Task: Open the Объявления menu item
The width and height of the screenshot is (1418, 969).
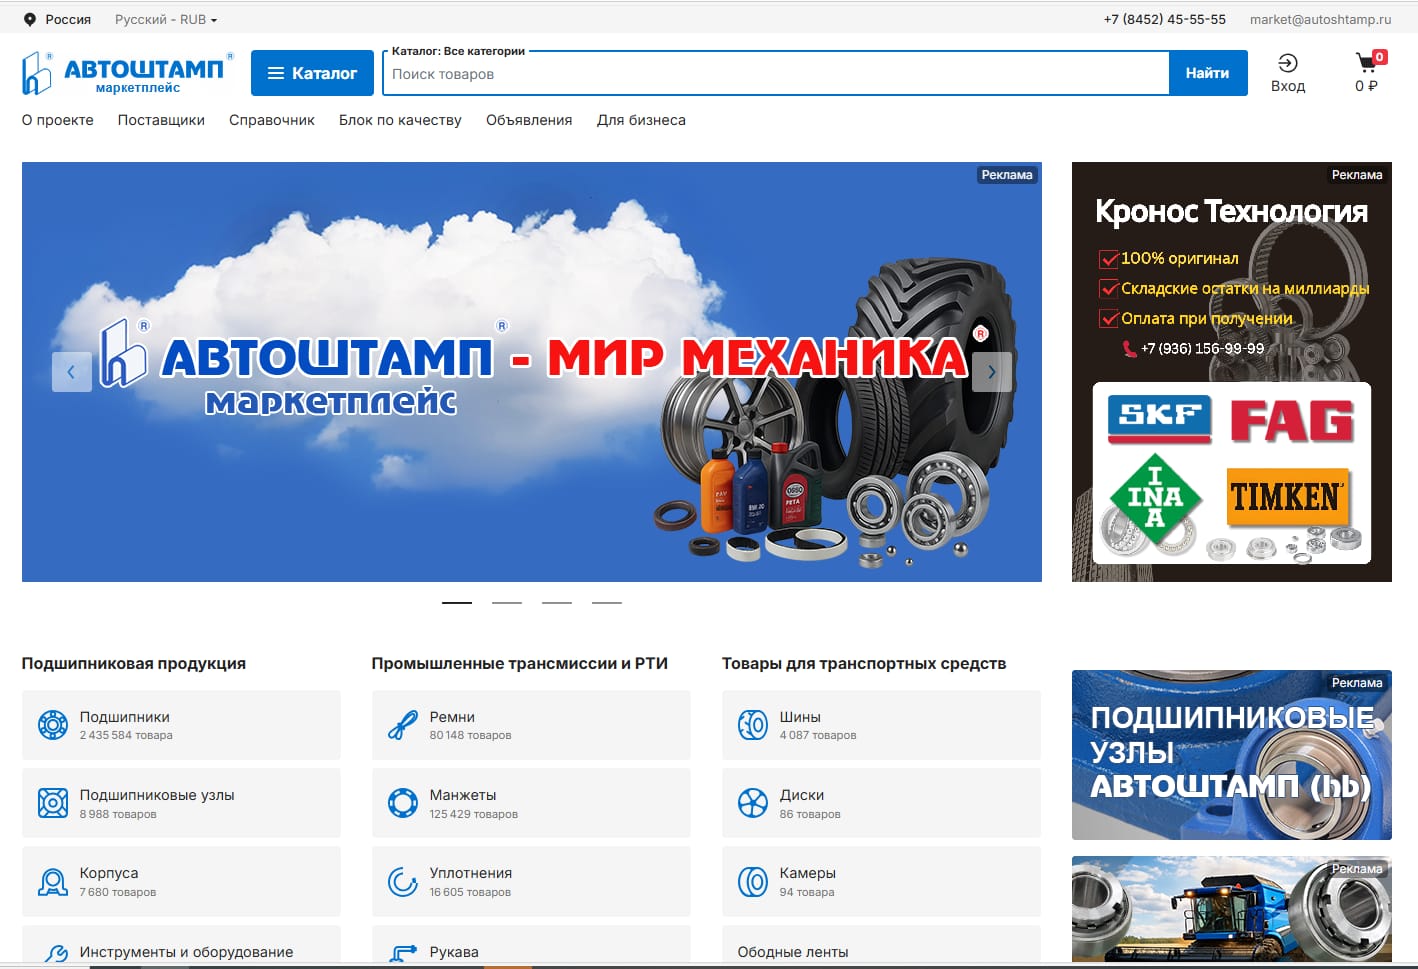Action: click(529, 120)
